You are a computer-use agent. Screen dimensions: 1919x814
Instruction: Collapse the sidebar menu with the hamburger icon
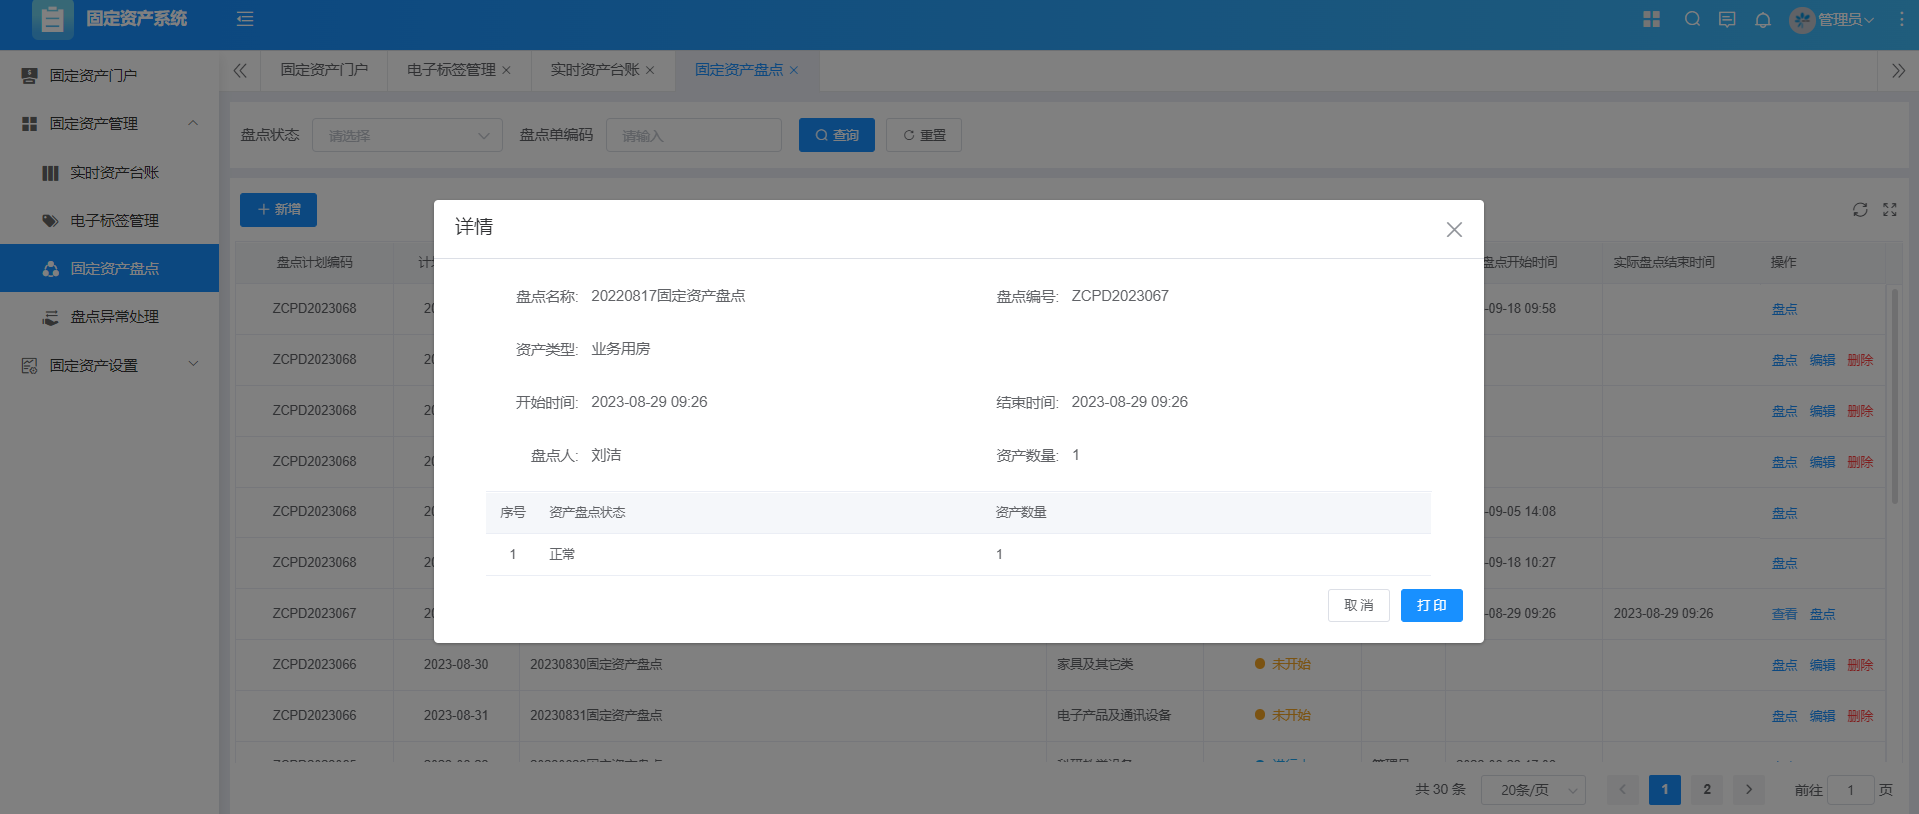click(x=245, y=19)
